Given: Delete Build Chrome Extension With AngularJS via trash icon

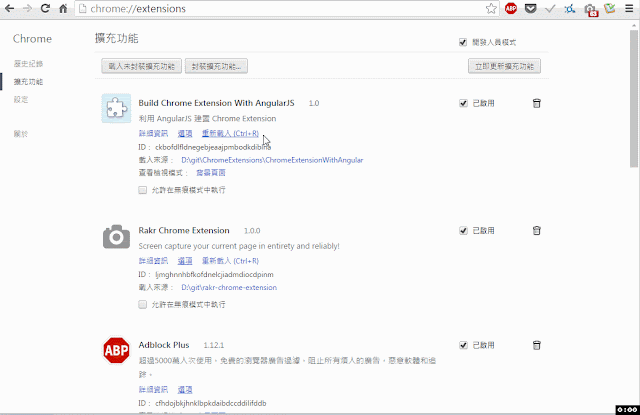Looking at the screenshot, I should pos(537,103).
